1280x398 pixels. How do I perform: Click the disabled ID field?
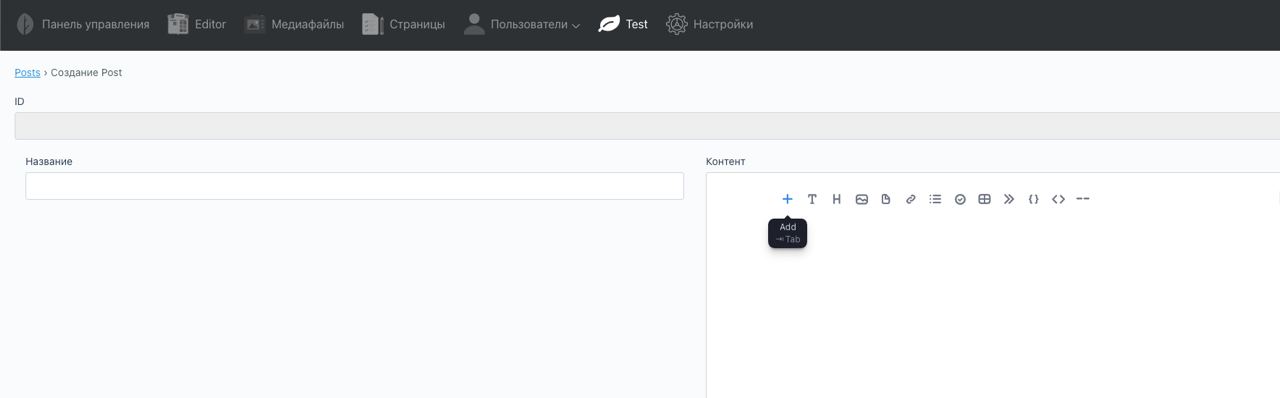click(x=647, y=126)
